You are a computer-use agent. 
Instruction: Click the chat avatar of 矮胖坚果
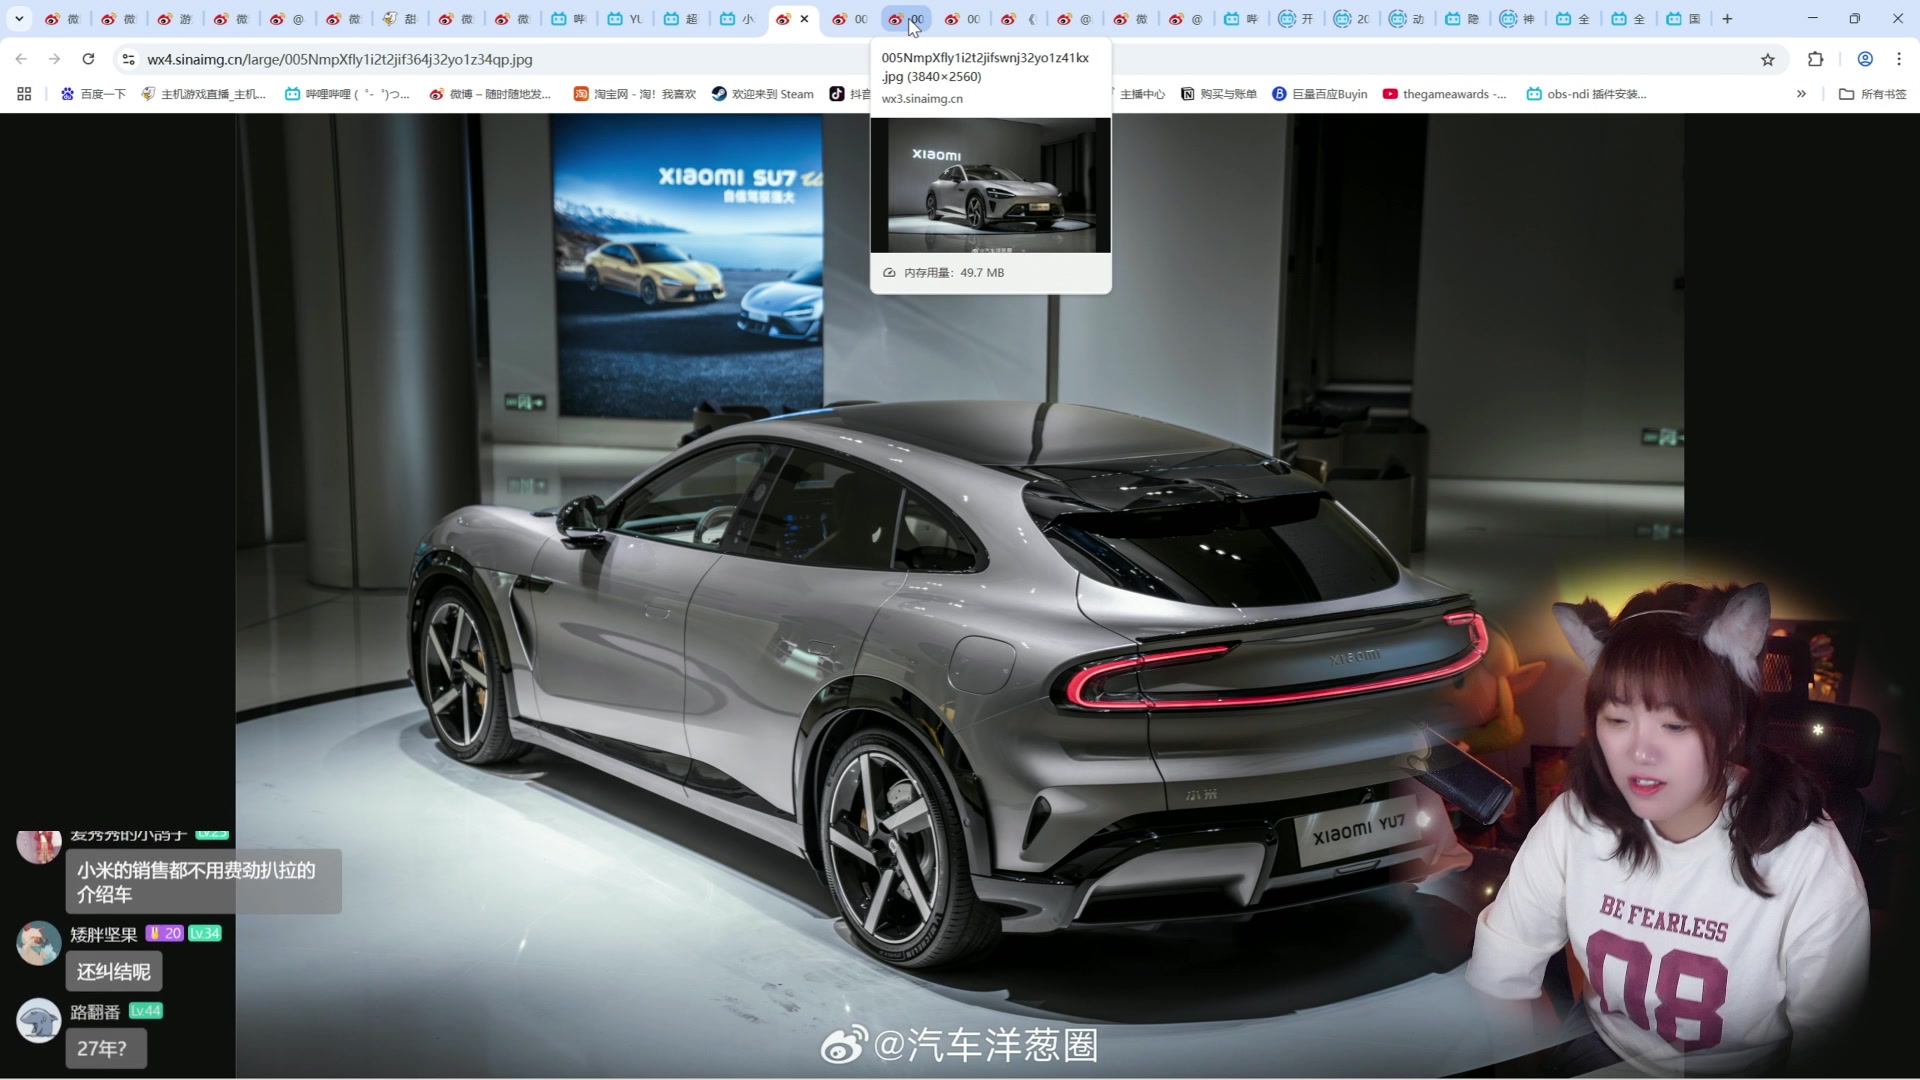click(x=39, y=943)
